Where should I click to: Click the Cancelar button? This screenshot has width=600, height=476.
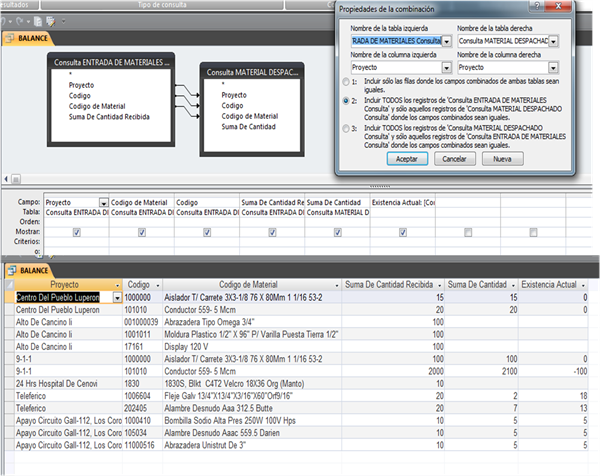[x=454, y=158]
